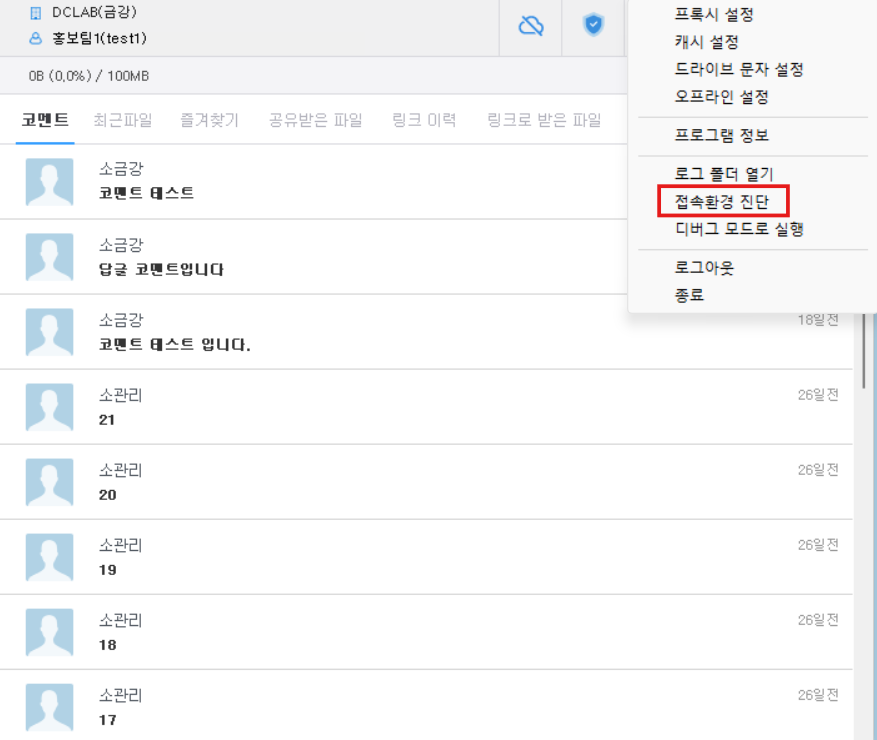Image resolution: width=877 pixels, height=740 pixels.
Task: Click the cloud offline sync icon
Action: pos(531,26)
